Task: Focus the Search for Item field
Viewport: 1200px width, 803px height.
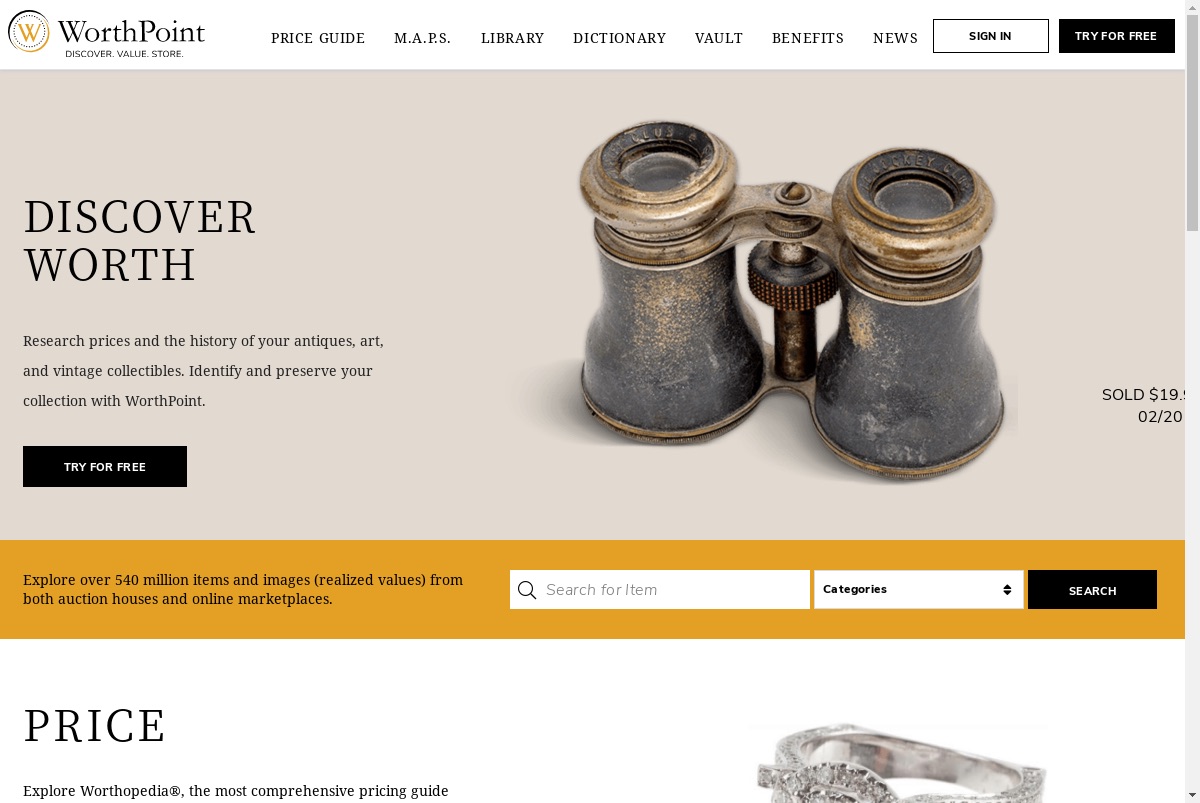Action: point(660,590)
